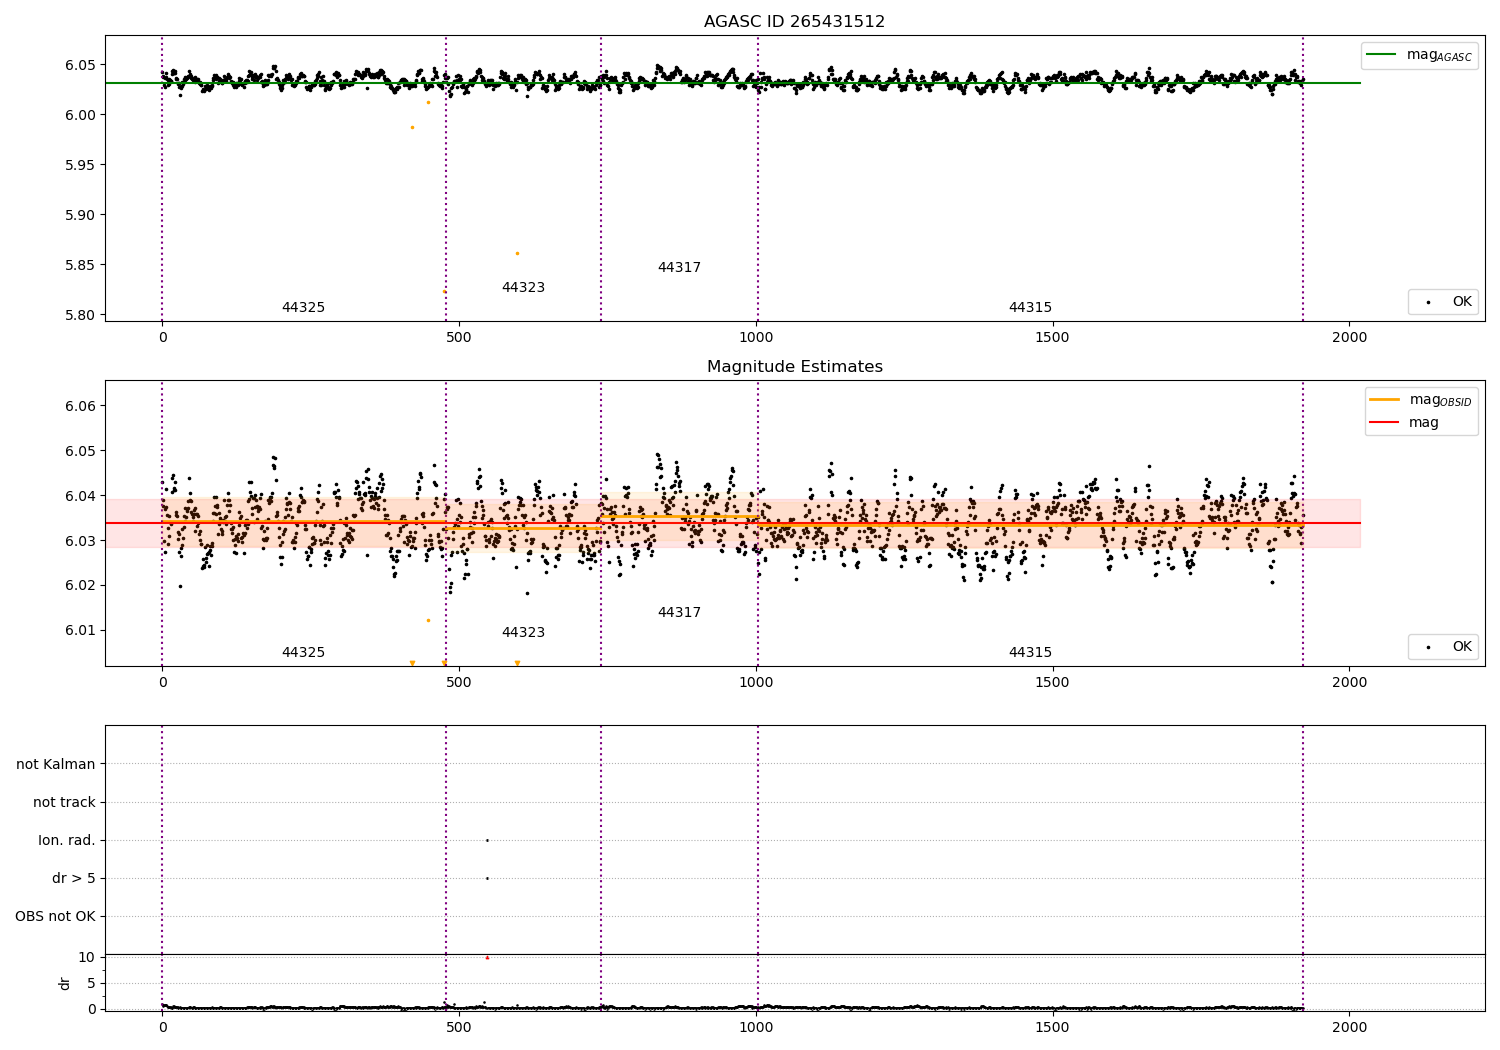Click the 5.95 y-tick in the top plot

click(x=80, y=165)
